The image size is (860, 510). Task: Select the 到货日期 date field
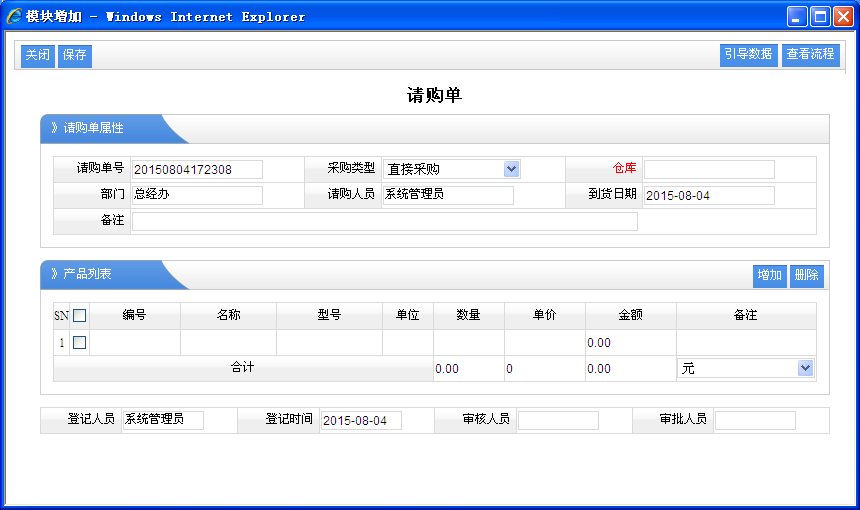tap(709, 195)
